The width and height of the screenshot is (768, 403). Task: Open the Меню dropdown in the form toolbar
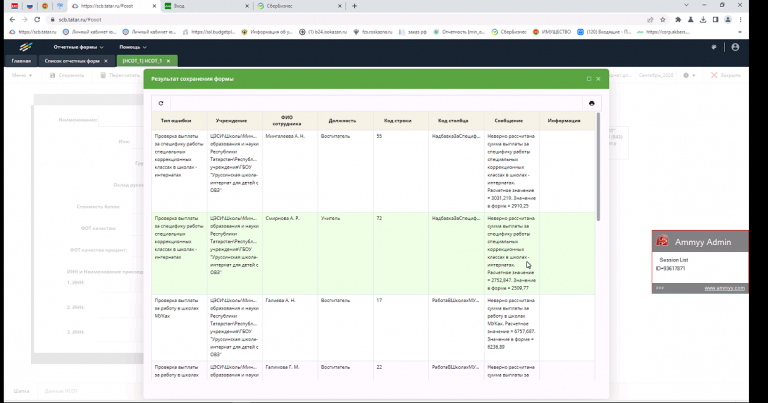22,75
